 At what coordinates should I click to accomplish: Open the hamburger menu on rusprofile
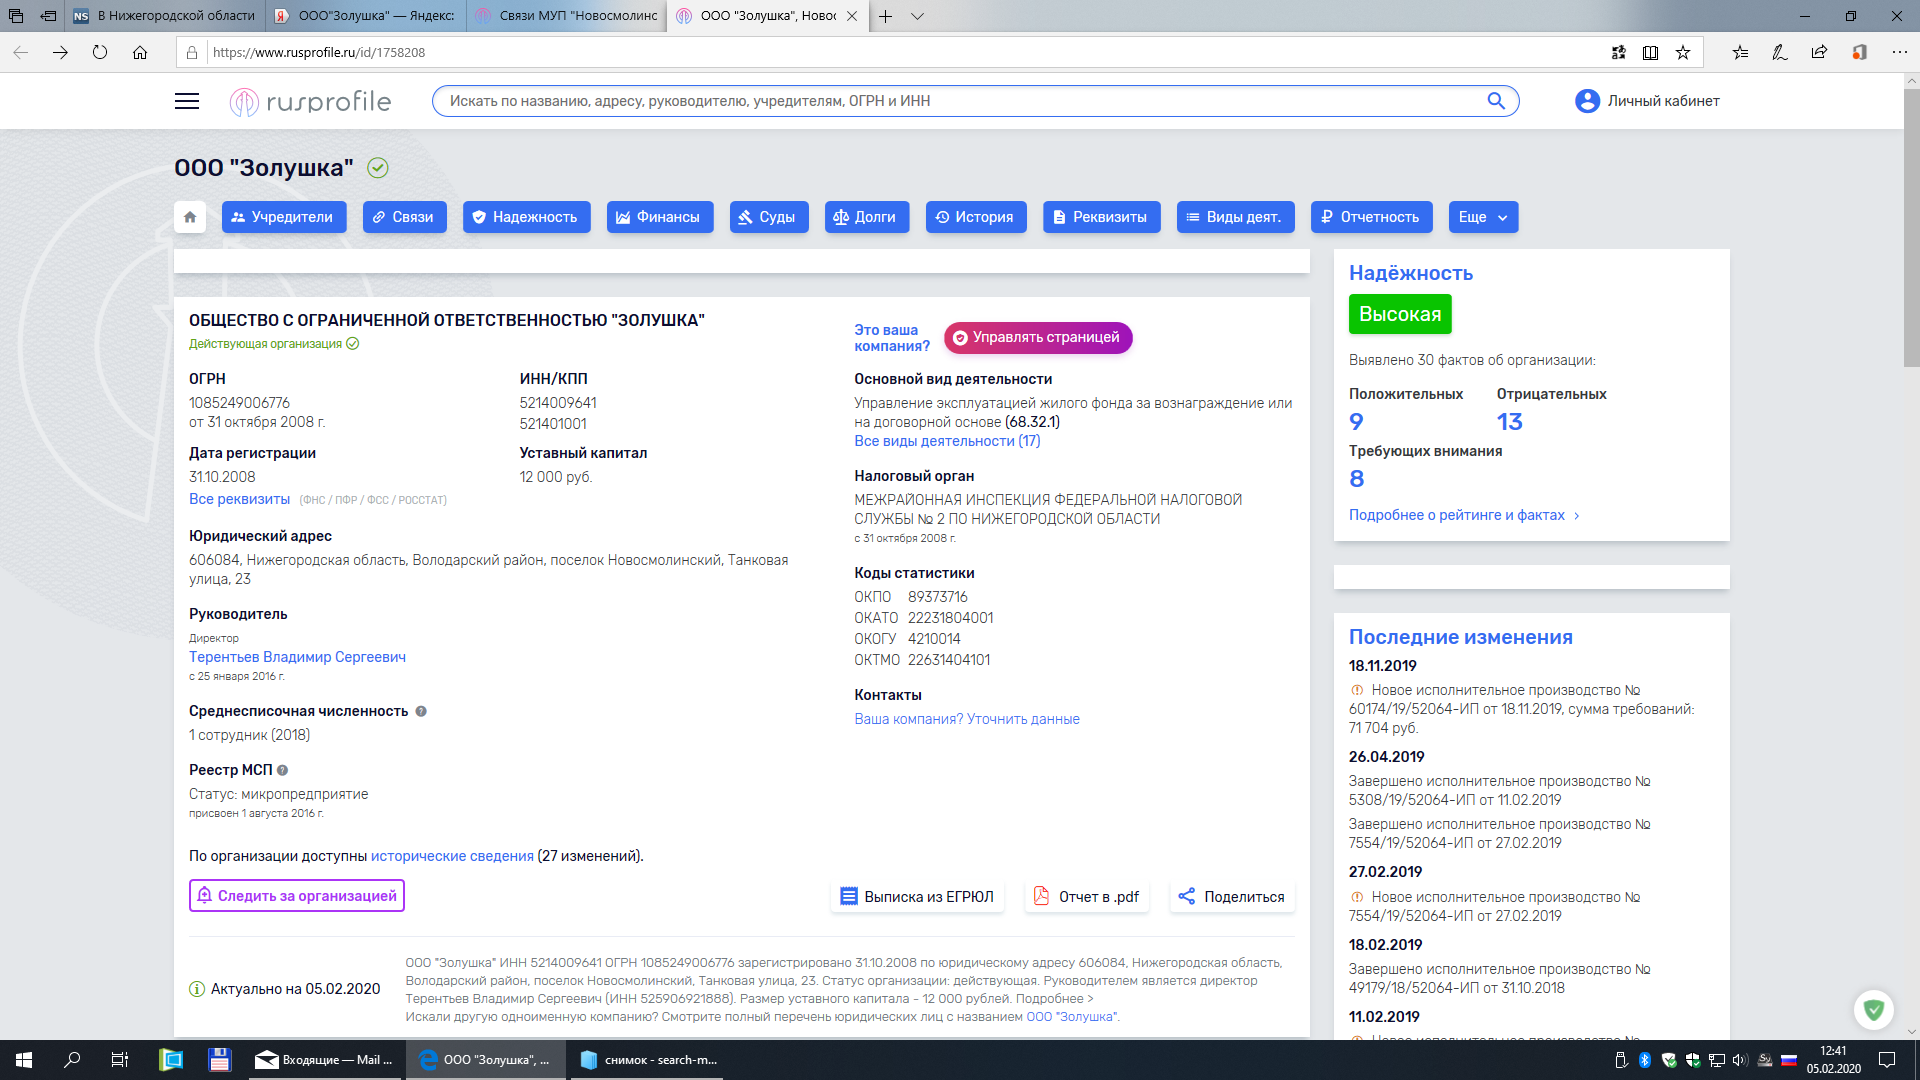coord(187,101)
